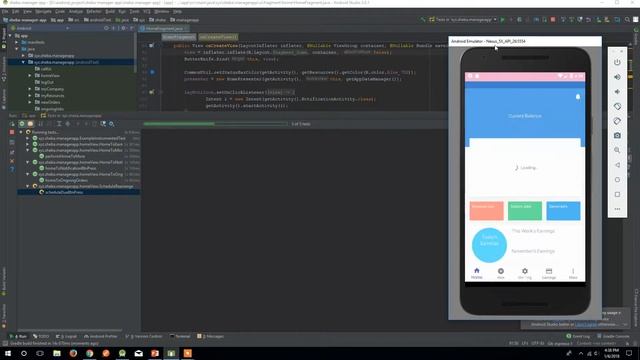Click the Project tree vertical scrollbar
This screenshot has height=360, width=640.
tap(135, 53)
